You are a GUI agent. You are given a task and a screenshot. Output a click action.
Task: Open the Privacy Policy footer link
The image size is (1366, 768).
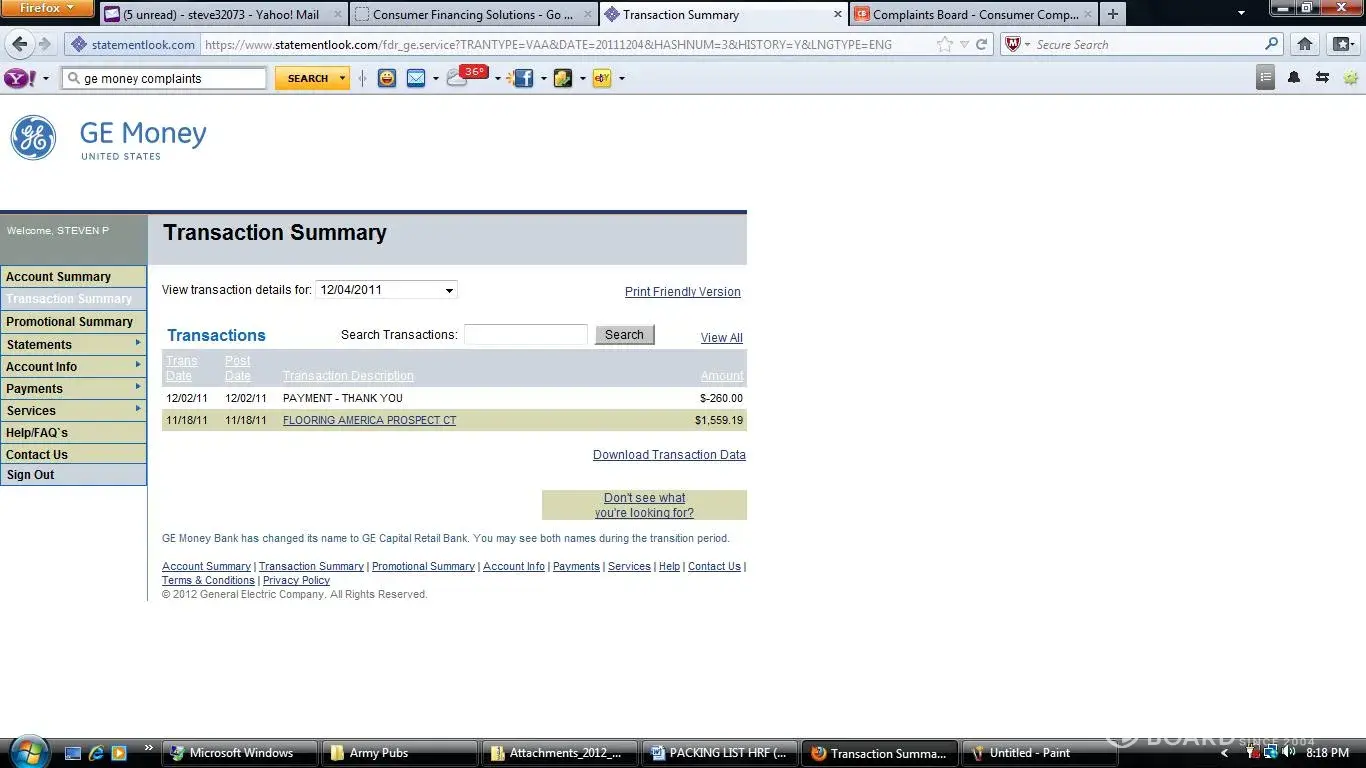pos(296,580)
